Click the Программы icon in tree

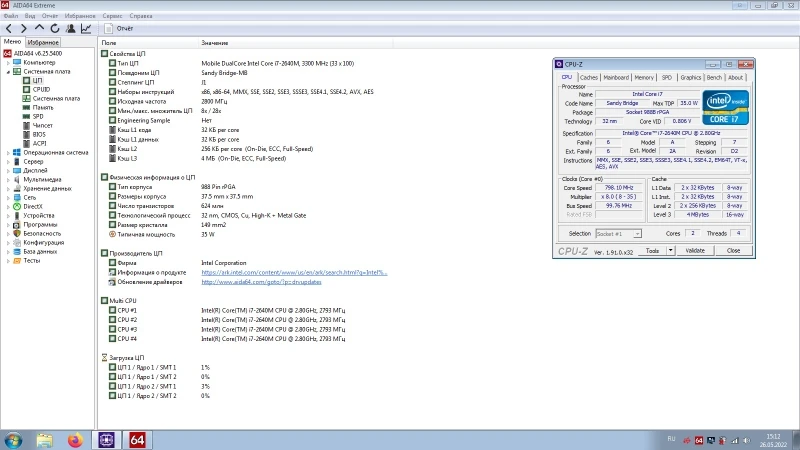click(x=17, y=224)
